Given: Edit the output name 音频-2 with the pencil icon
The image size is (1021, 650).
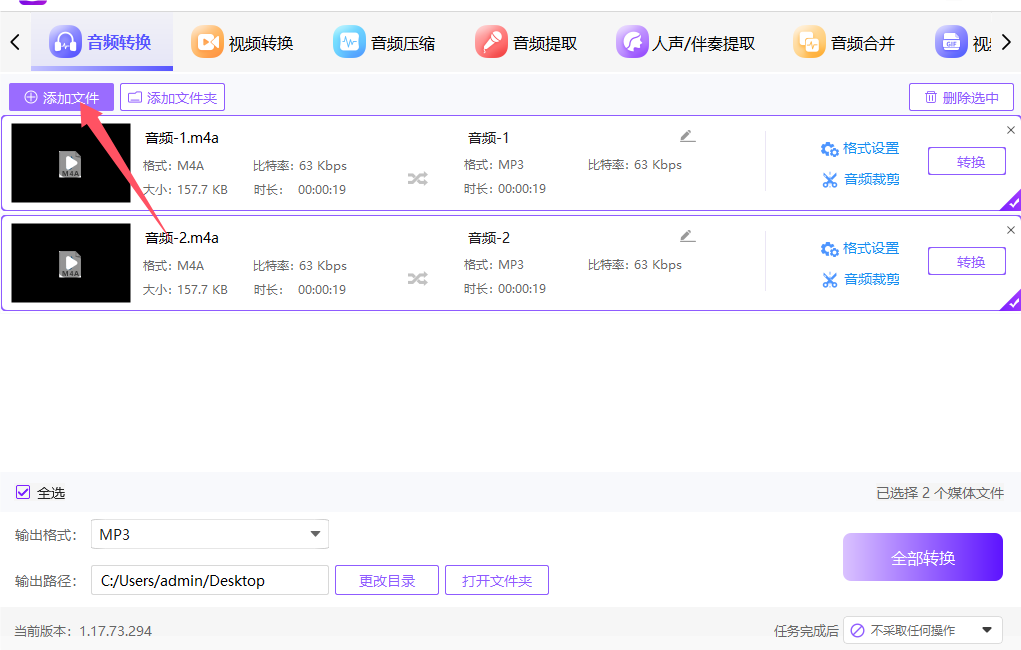Looking at the screenshot, I should 688,236.
